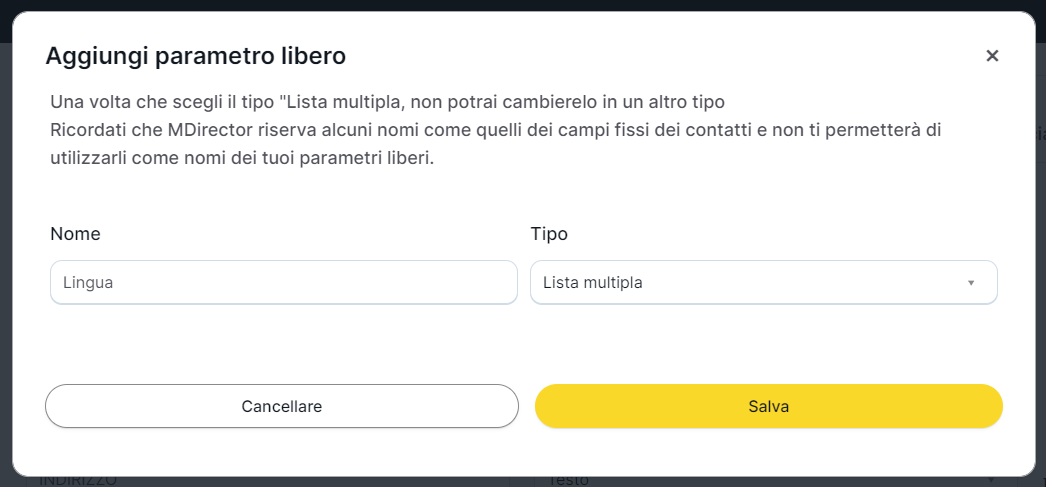Screen dimensions: 1046x487
Task: Click the dark overlay above the dialog
Action: (523, 5)
